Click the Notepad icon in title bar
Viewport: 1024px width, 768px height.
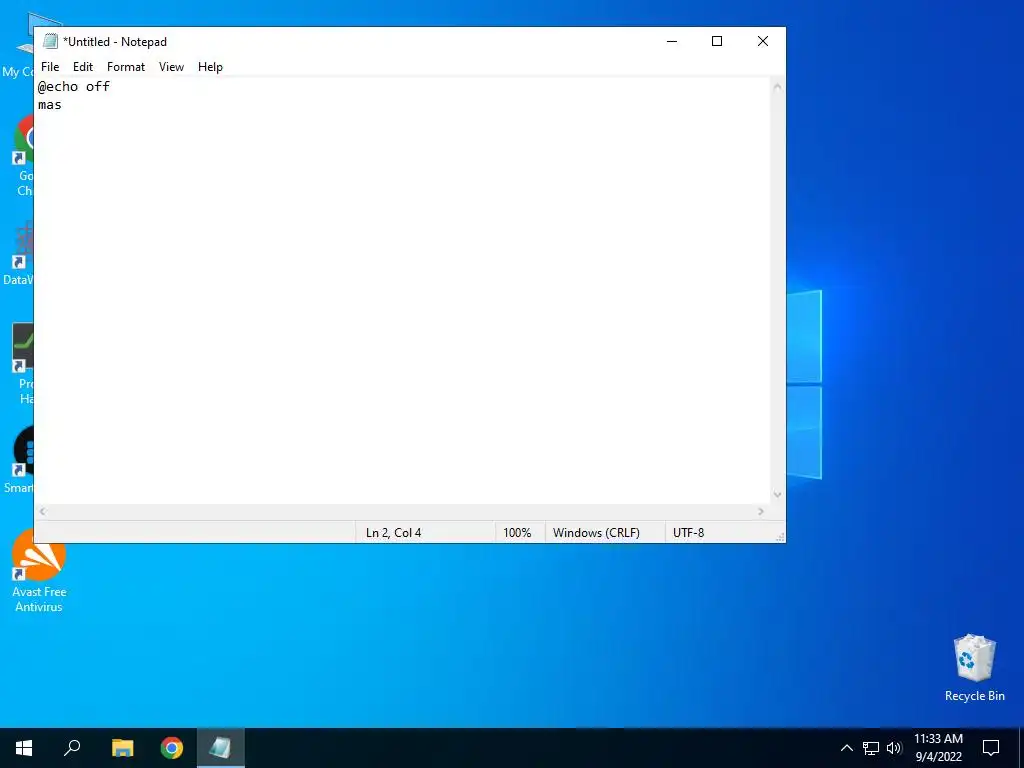50,41
